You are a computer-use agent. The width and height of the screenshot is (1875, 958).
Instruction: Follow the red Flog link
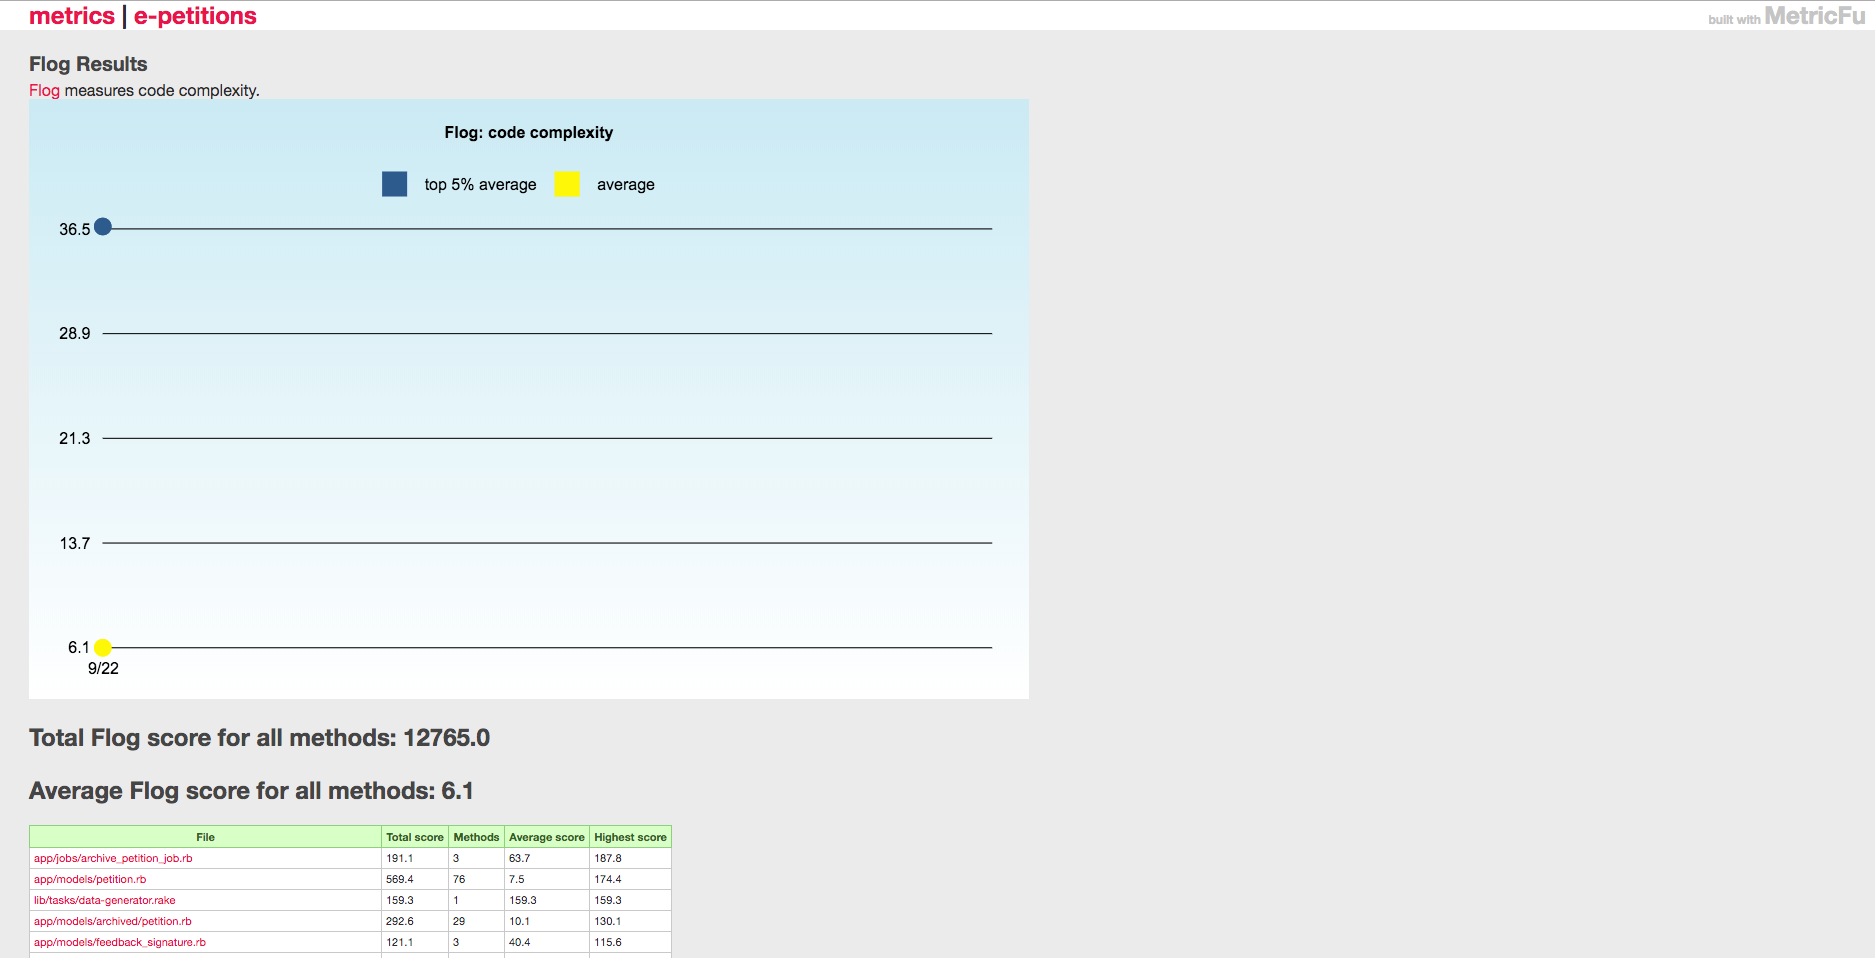click(x=44, y=90)
